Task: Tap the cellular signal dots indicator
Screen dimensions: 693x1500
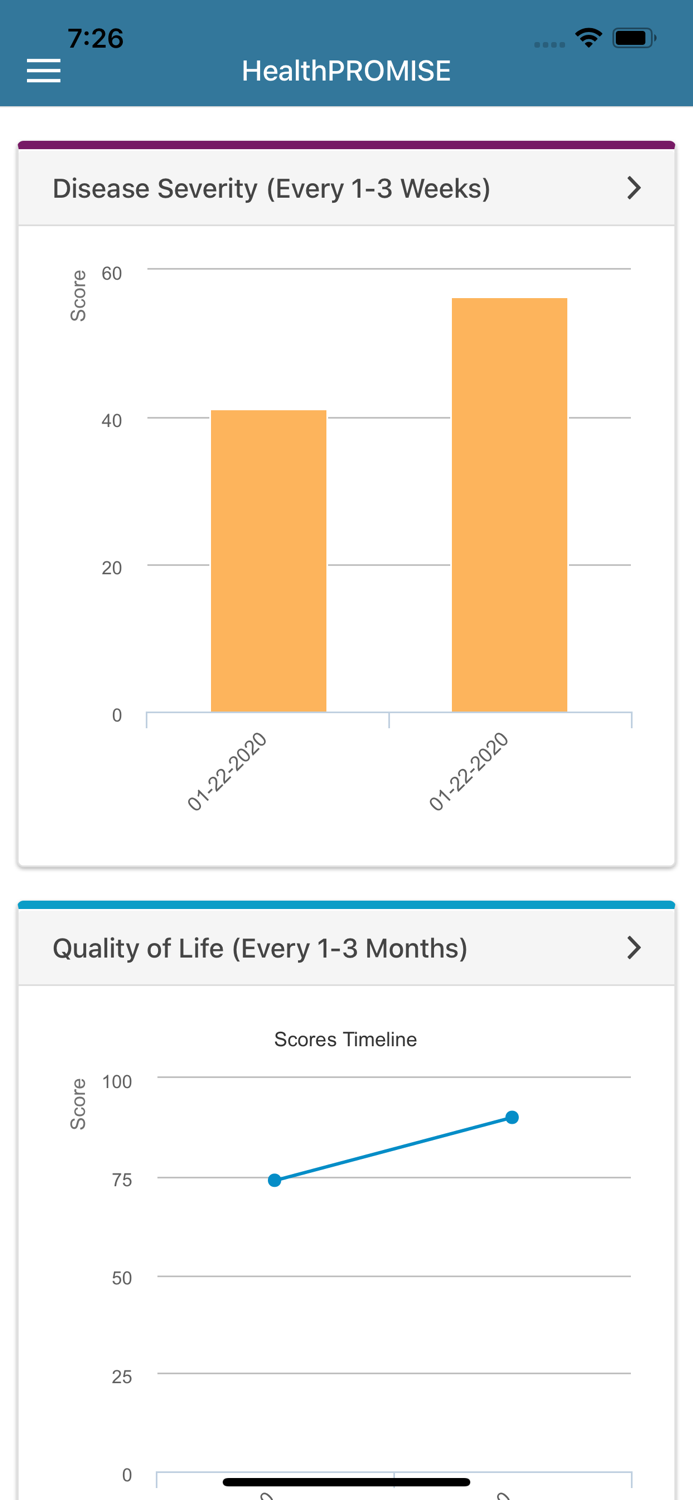Action: [x=548, y=44]
